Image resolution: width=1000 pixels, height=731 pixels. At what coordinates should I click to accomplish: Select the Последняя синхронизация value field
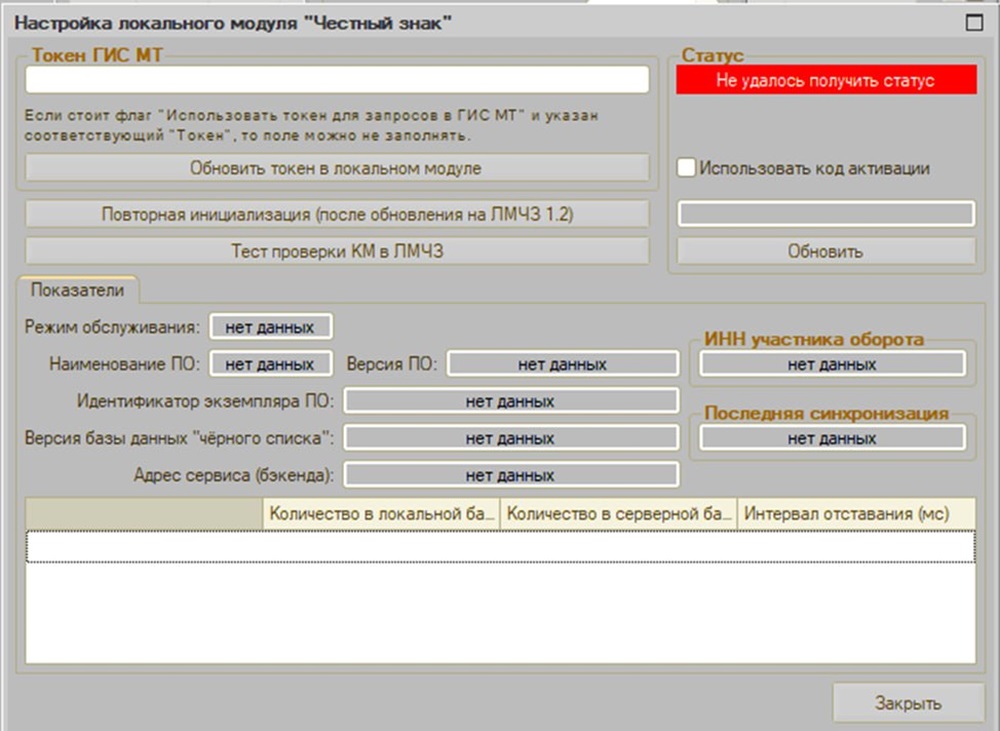click(832, 438)
